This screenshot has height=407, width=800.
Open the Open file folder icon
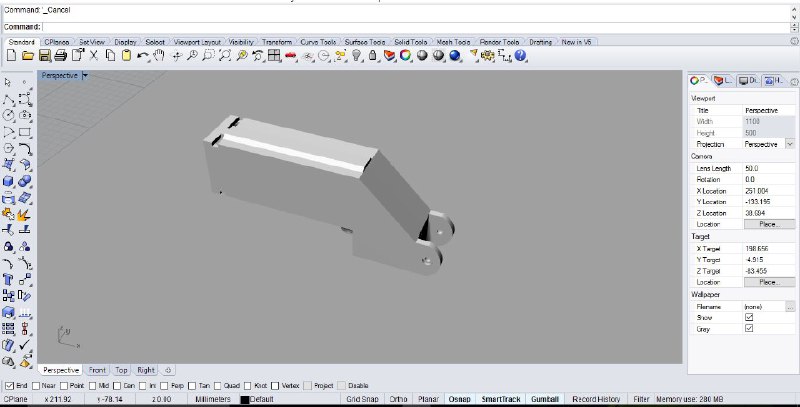(27, 56)
